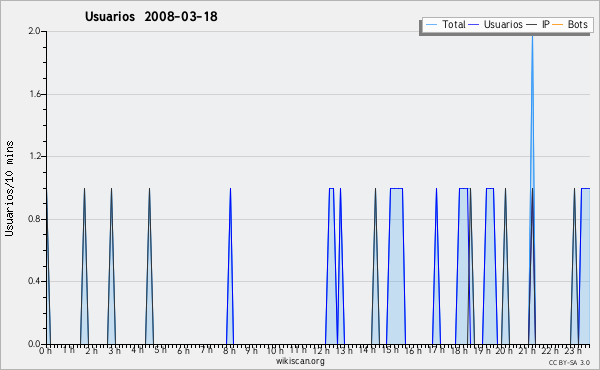Click the '12 h' x-axis label
Image resolution: width=600 pixels, height=370 pixels.
[x=321, y=351]
